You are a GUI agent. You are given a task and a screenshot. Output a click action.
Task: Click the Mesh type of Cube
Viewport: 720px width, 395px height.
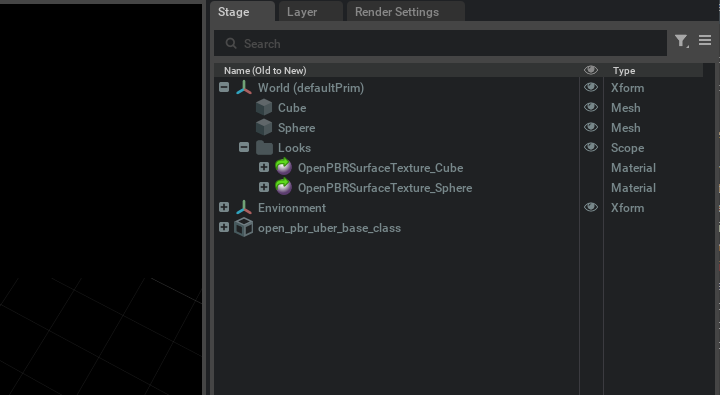(625, 108)
